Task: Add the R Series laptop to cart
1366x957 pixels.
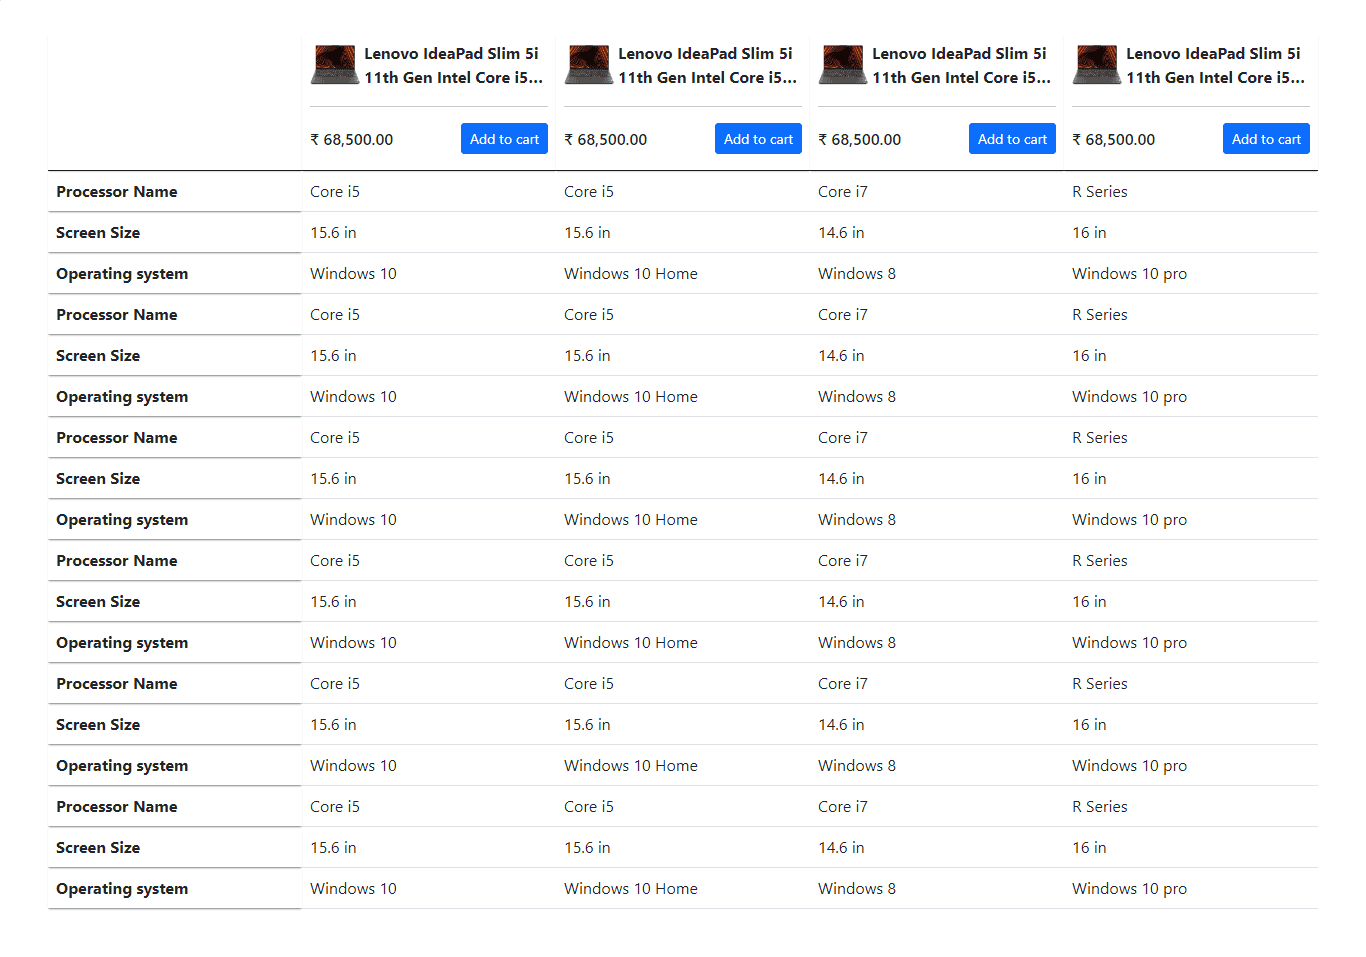Action: [x=1266, y=139]
